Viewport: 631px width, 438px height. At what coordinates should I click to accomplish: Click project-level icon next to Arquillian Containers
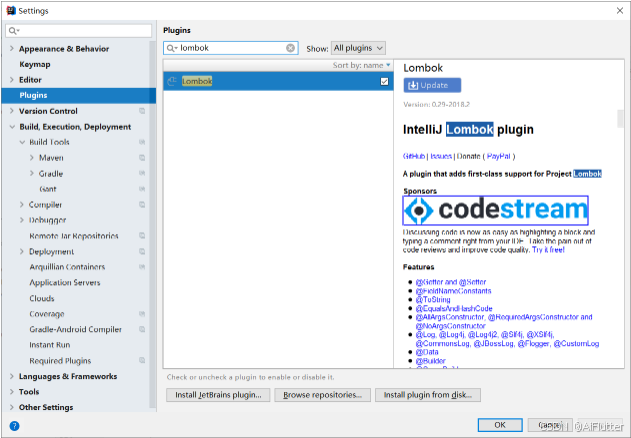tap(142, 267)
